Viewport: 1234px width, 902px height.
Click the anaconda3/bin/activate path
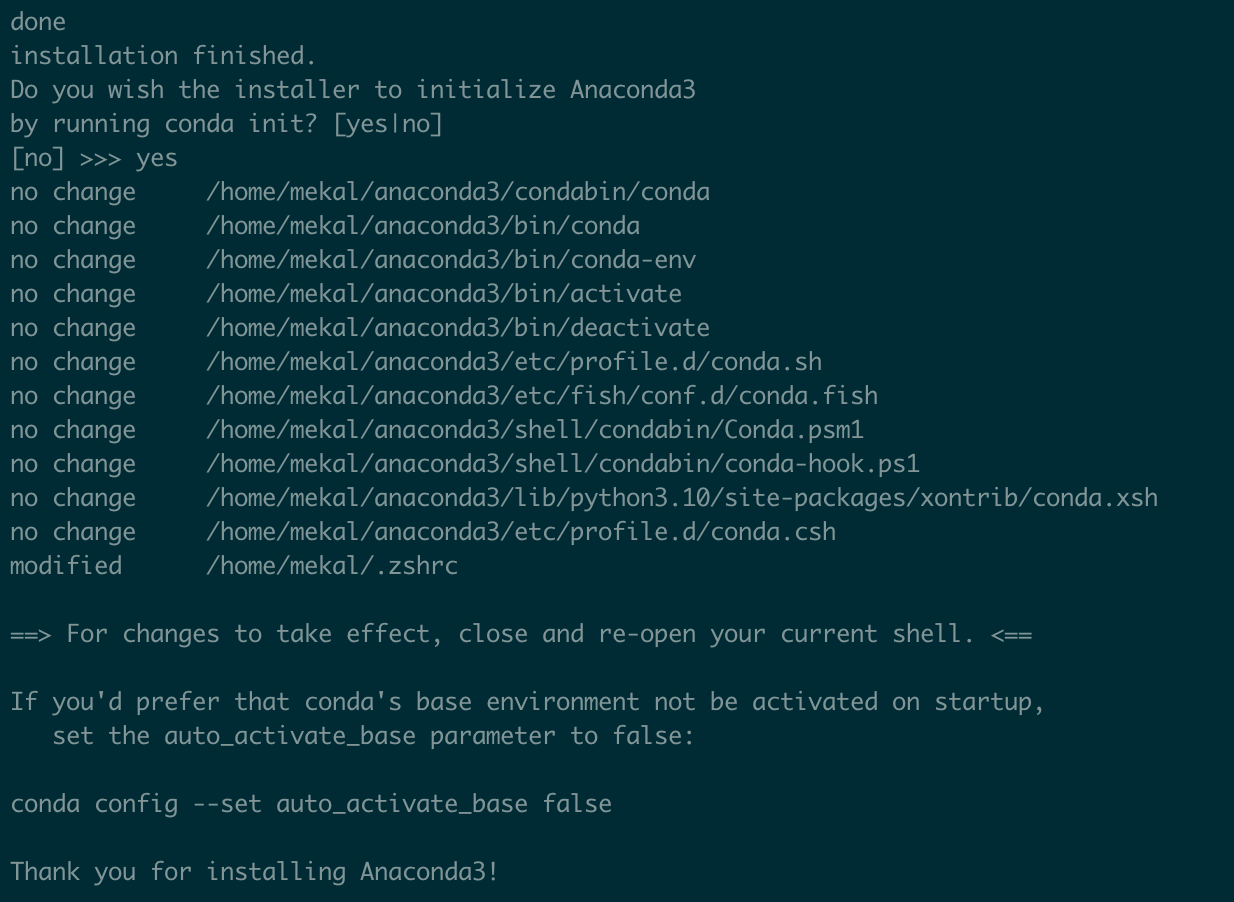click(x=443, y=294)
